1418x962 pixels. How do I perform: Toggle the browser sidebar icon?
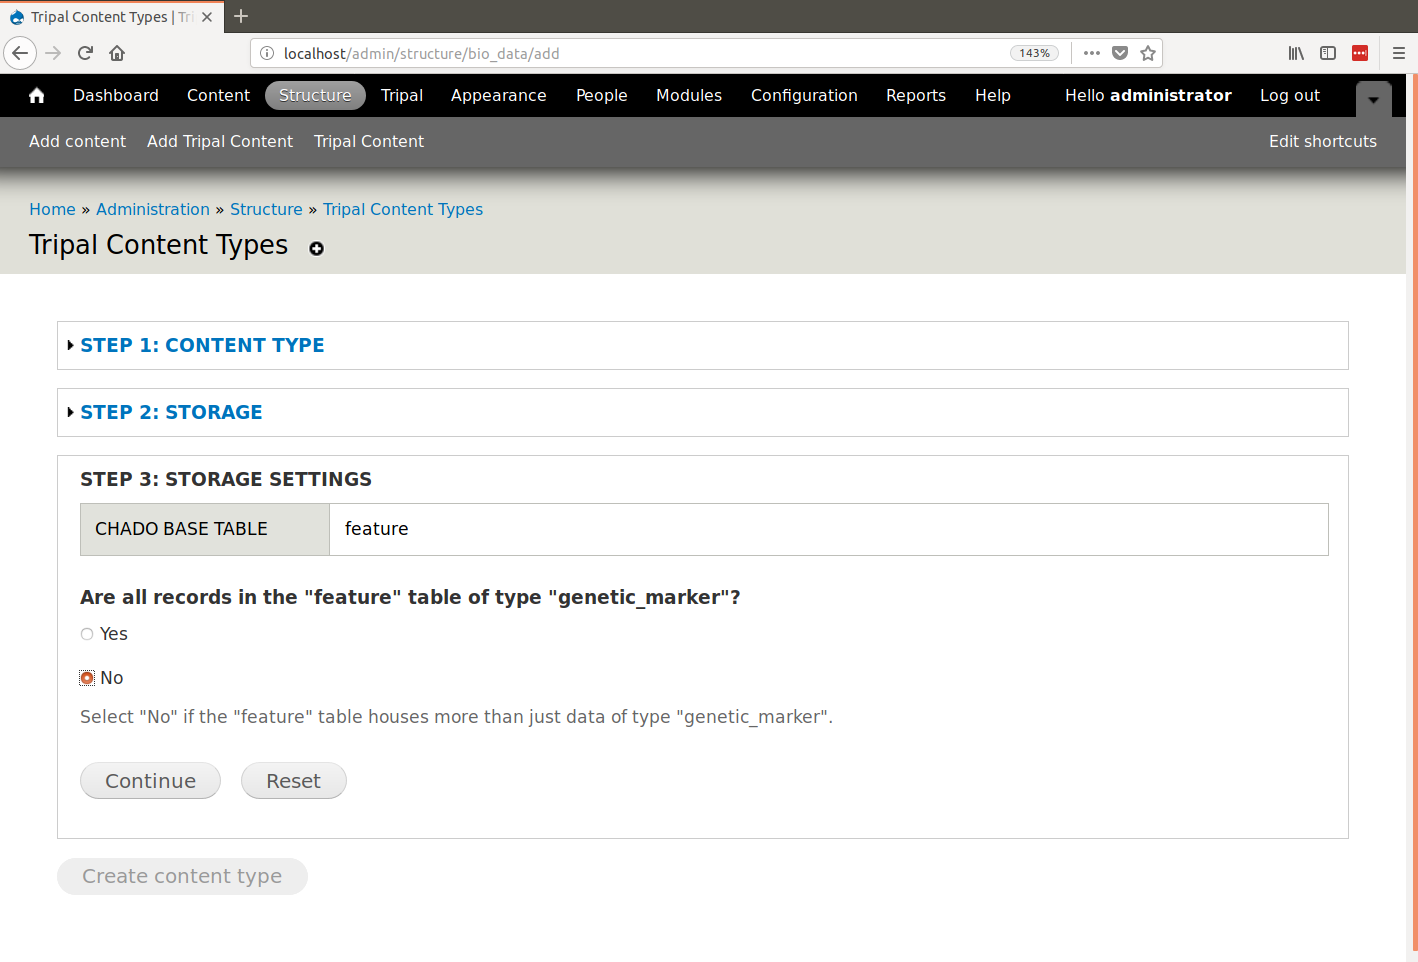coord(1328,53)
